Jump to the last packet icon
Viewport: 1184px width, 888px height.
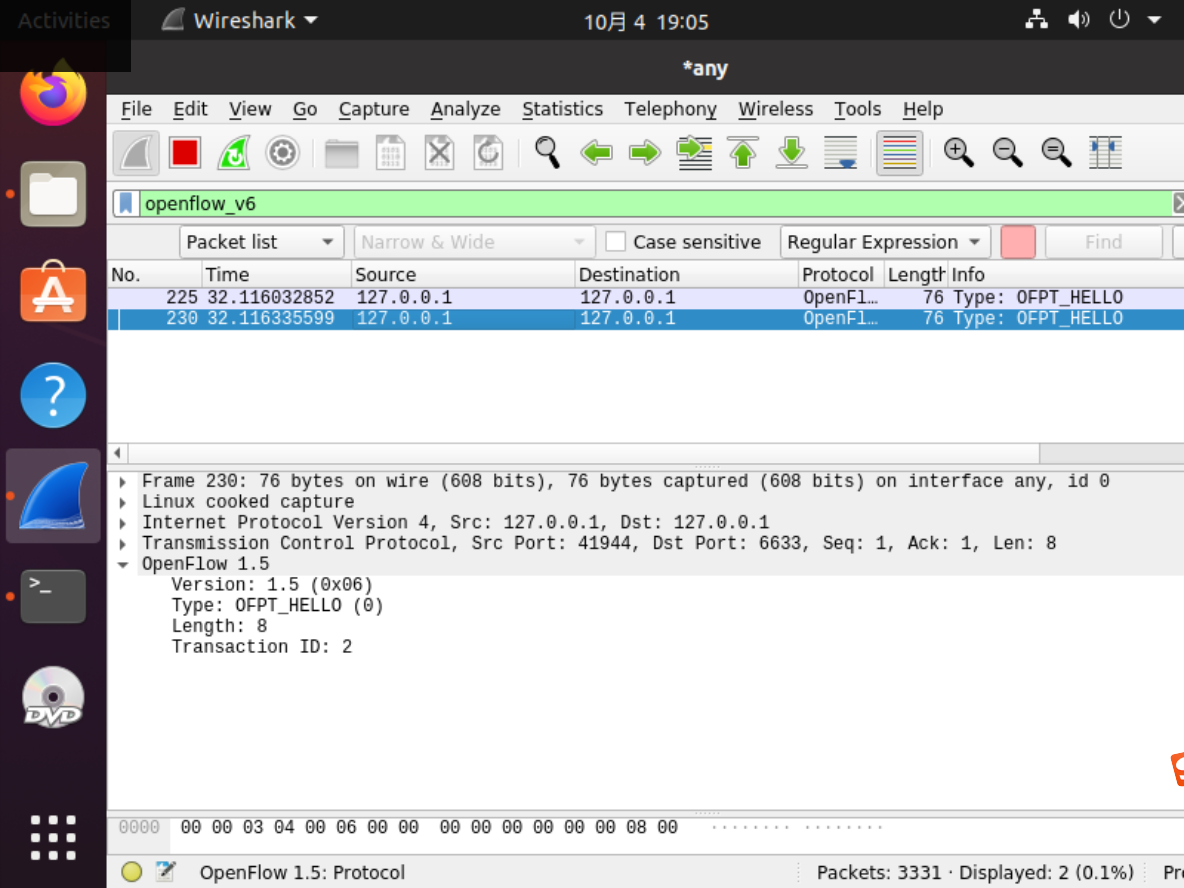point(791,153)
